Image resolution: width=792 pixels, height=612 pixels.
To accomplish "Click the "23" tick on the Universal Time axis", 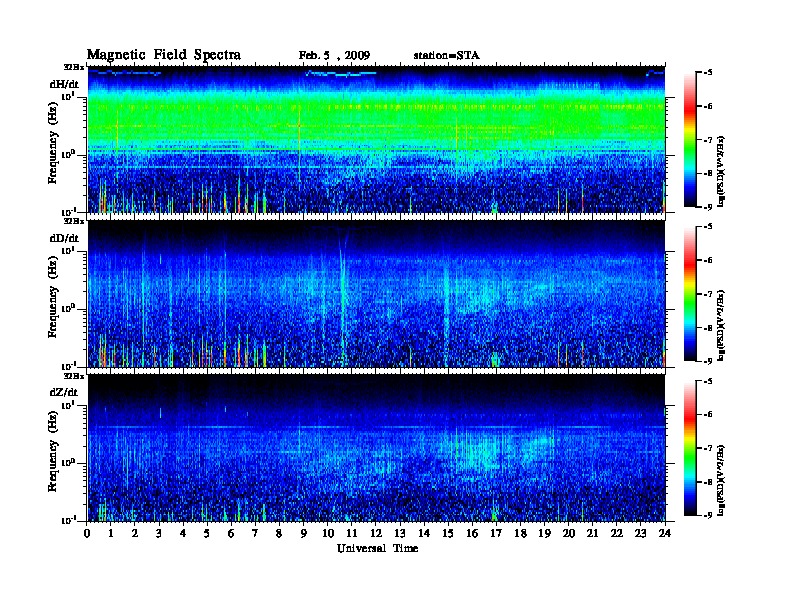I will (640, 534).
